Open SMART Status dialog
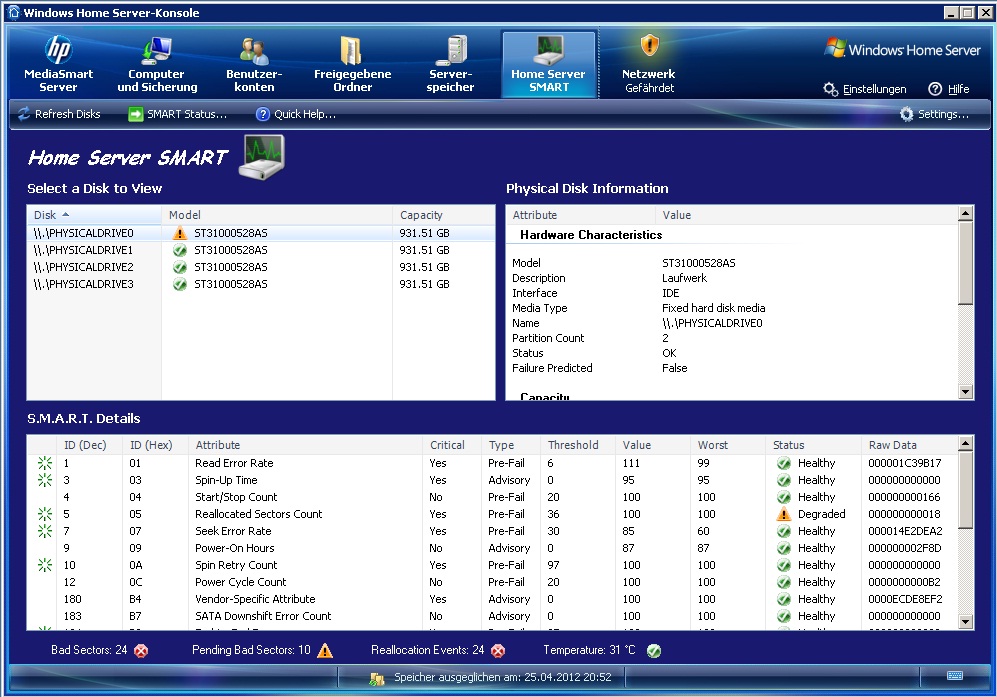 coord(177,114)
